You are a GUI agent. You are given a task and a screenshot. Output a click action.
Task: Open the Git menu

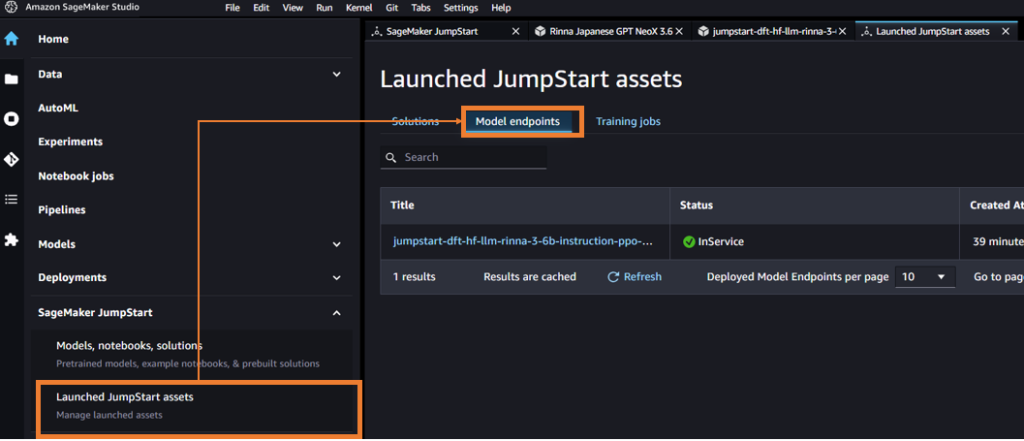coord(391,8)
